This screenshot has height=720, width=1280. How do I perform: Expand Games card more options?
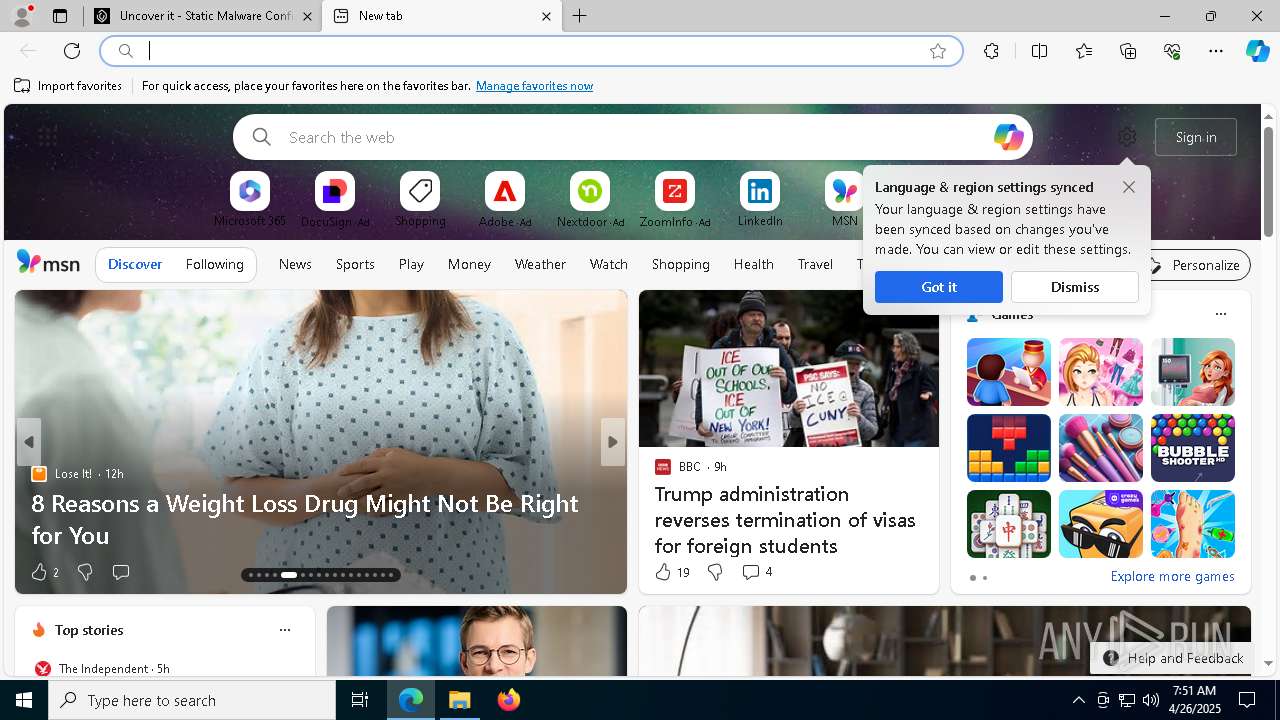point(1220,314)
